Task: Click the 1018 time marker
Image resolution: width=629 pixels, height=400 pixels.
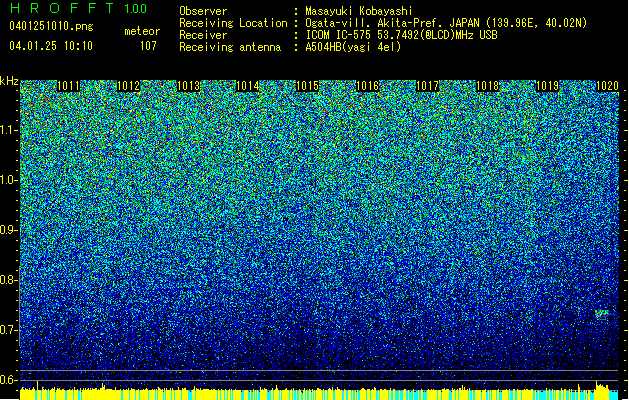Action: (x=487, y=86)
